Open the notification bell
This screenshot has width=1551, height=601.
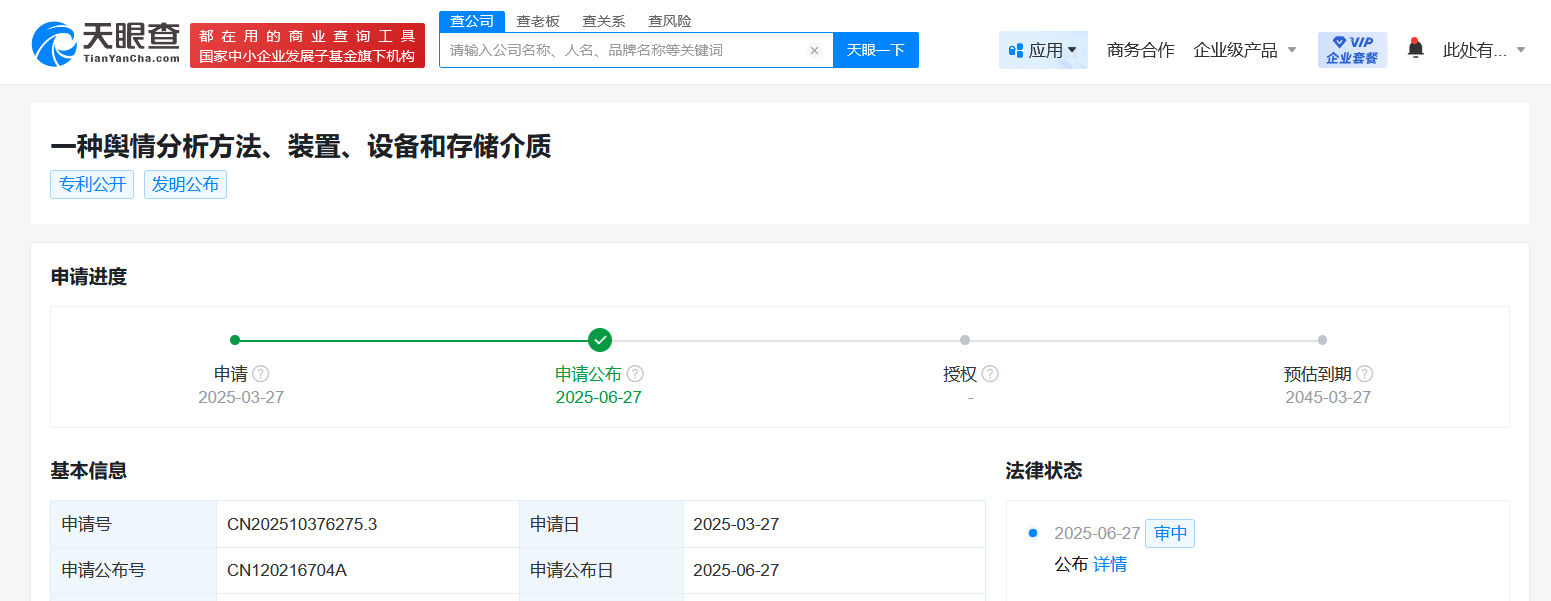click(x=1415, y=48)
